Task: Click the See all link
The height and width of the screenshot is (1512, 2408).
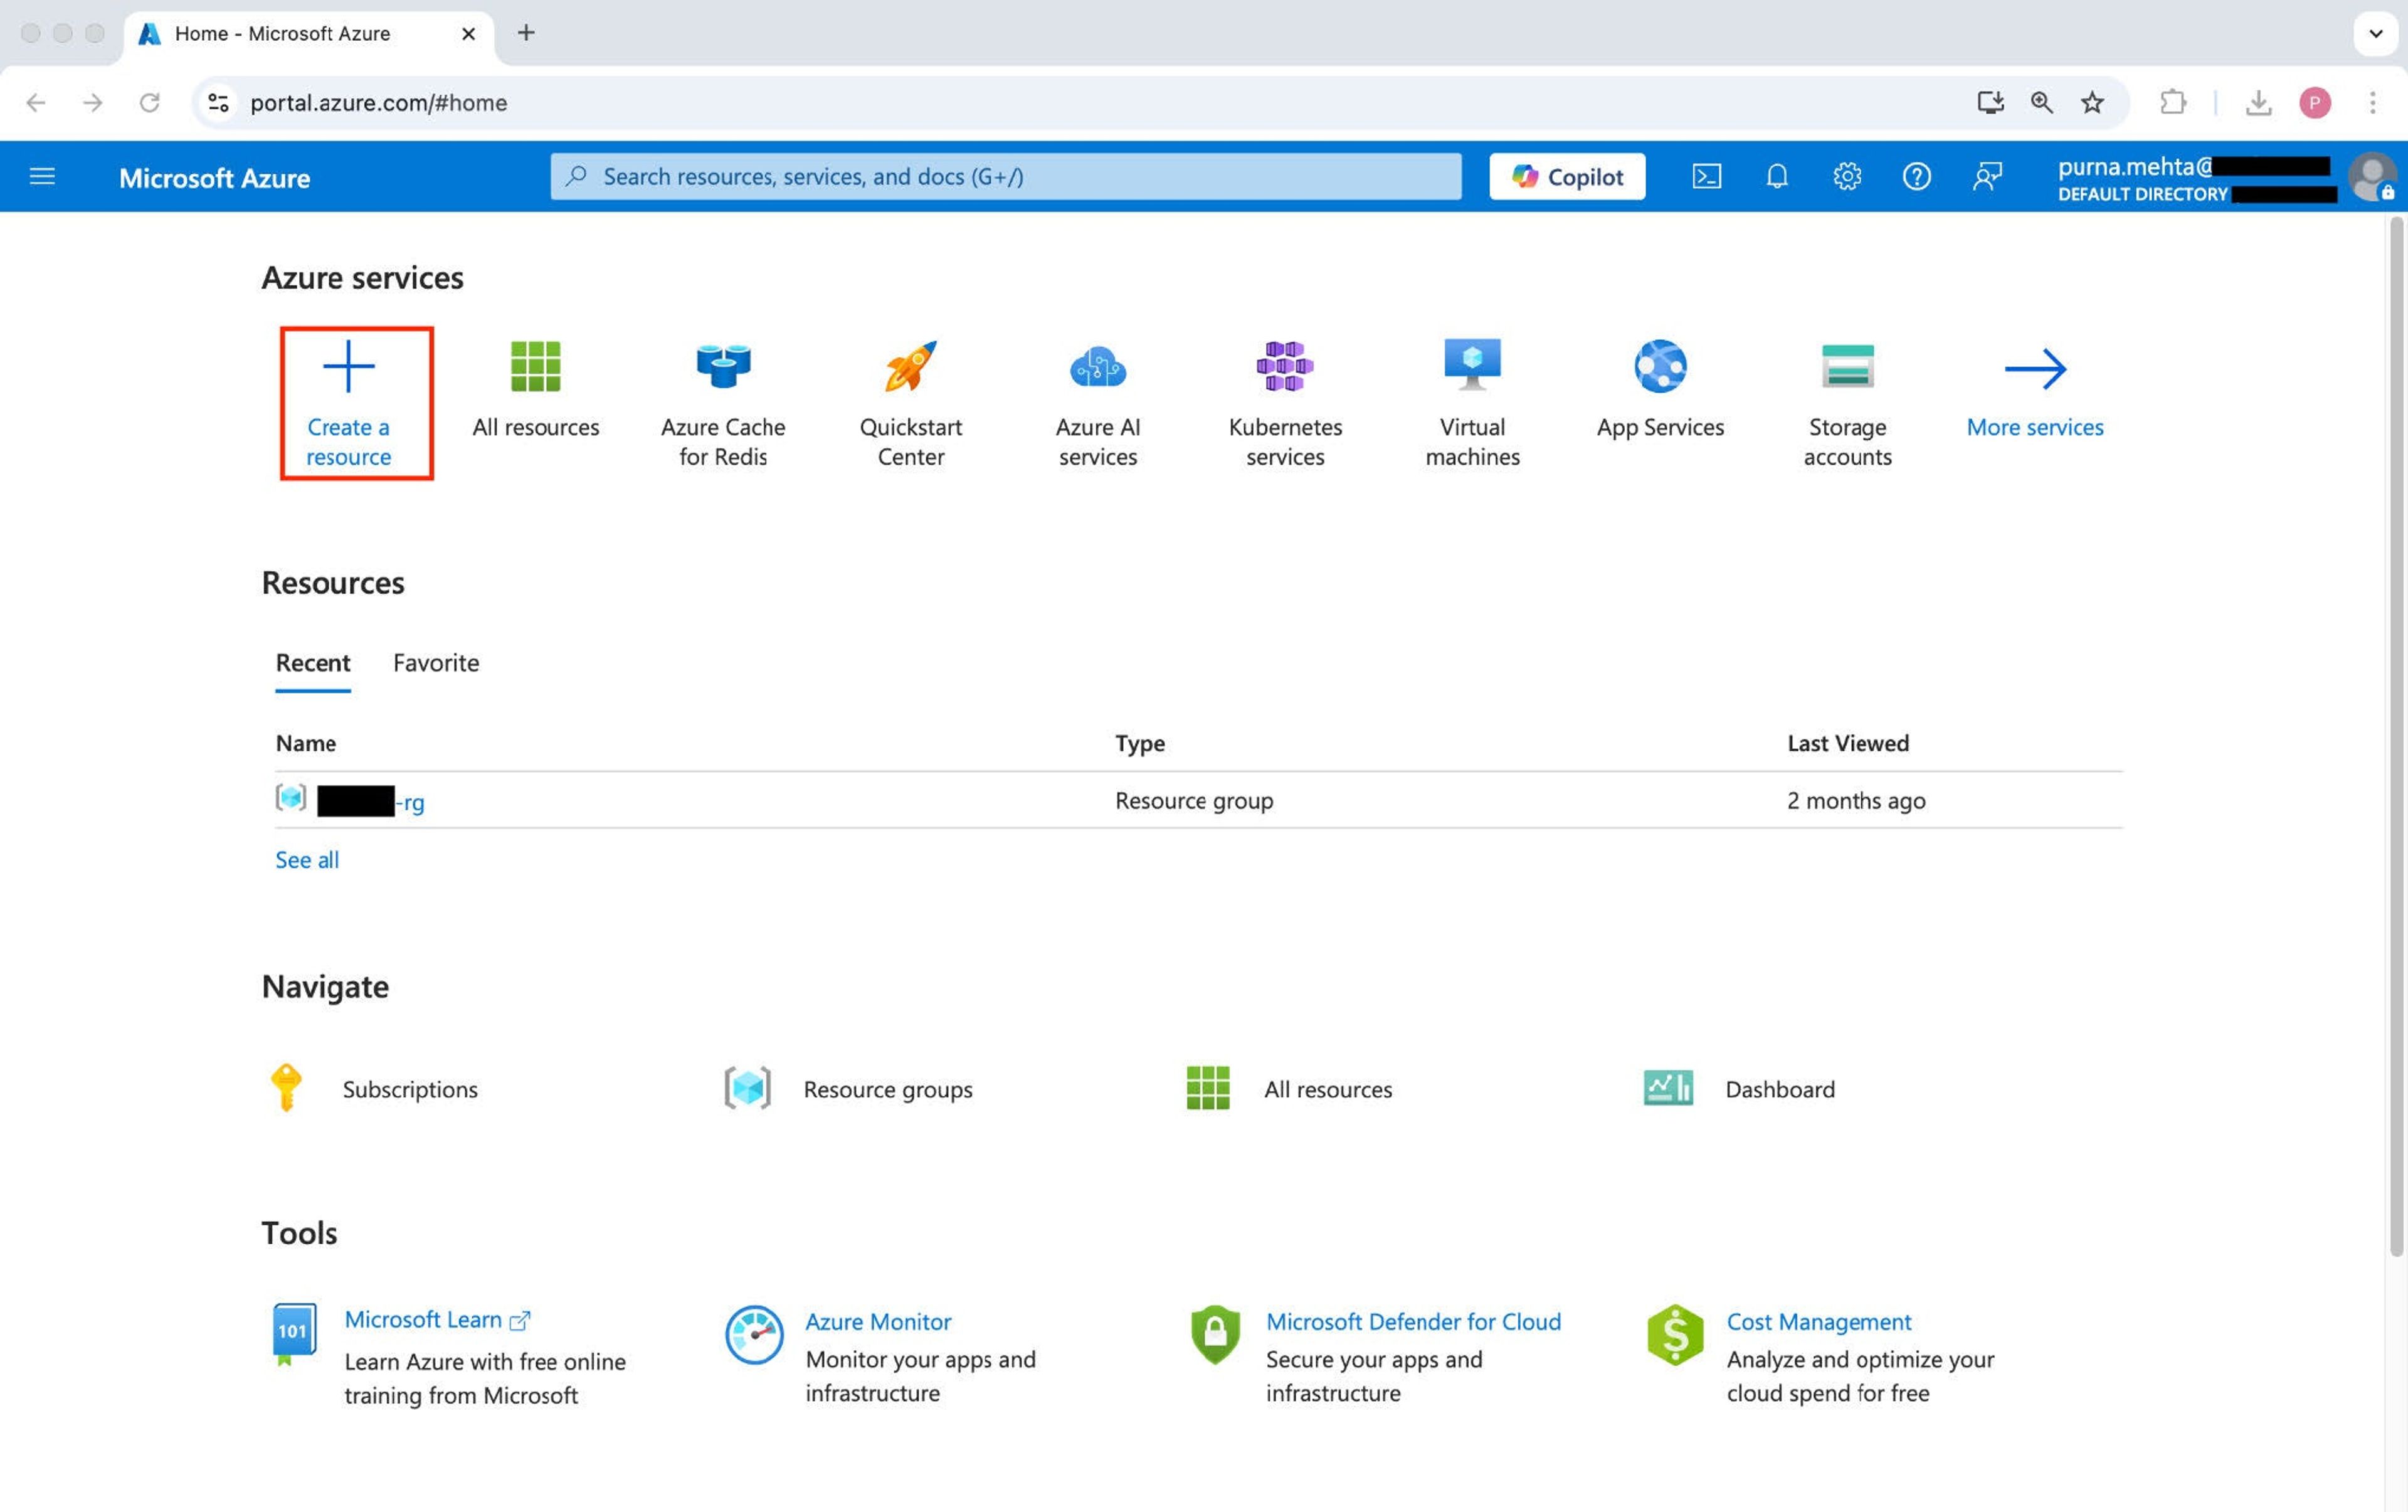Action: pyautogui.click(x=307, y=859)
